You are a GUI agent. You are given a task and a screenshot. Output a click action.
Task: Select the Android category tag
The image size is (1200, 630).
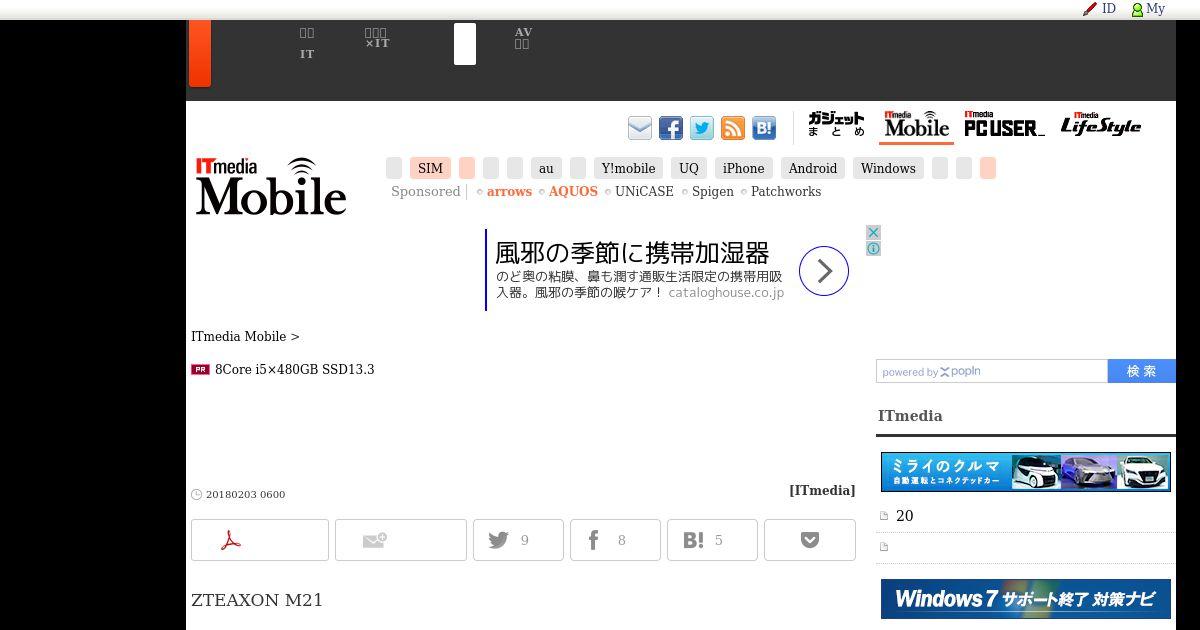click(x=813, y=168)
